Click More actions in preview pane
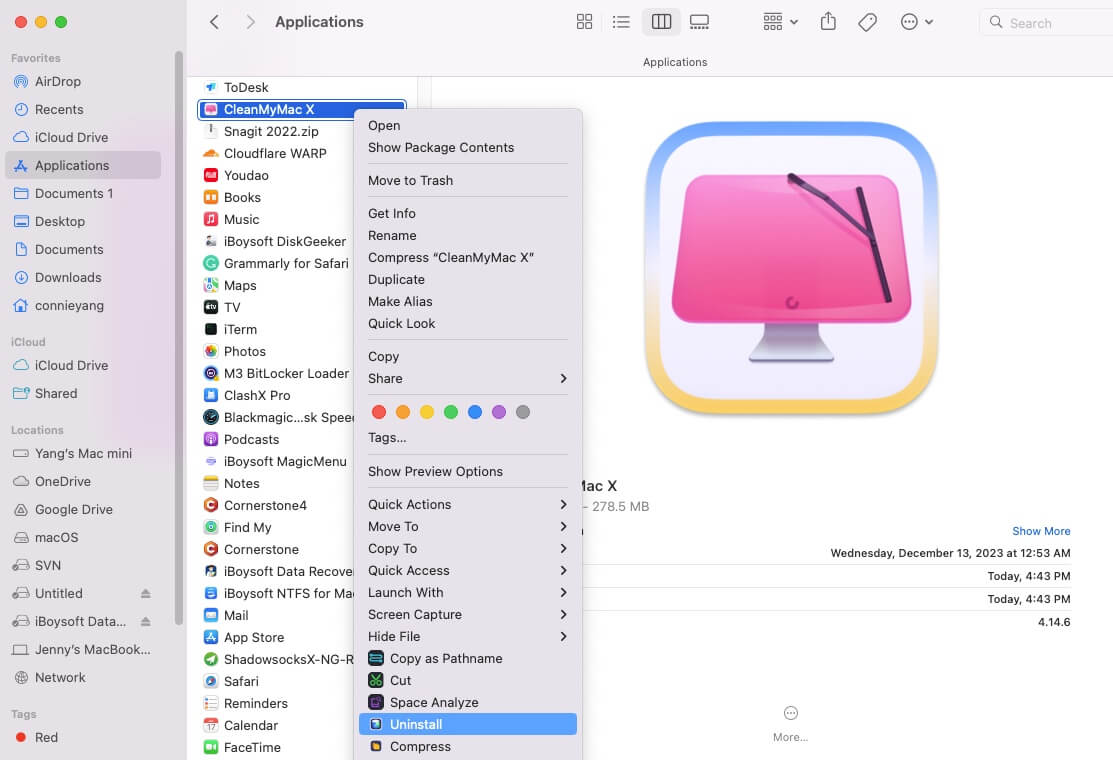The image size is (1113, 760). (x=790, y=723)
